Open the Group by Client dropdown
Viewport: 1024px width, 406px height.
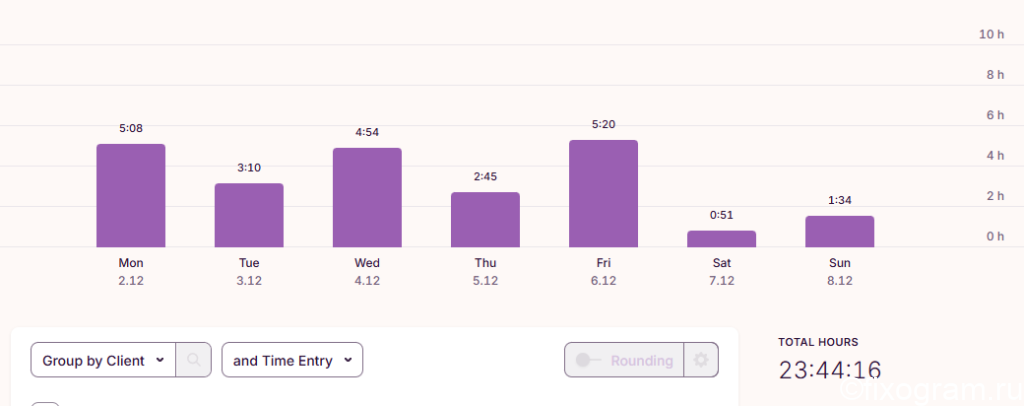coord(103,360)
